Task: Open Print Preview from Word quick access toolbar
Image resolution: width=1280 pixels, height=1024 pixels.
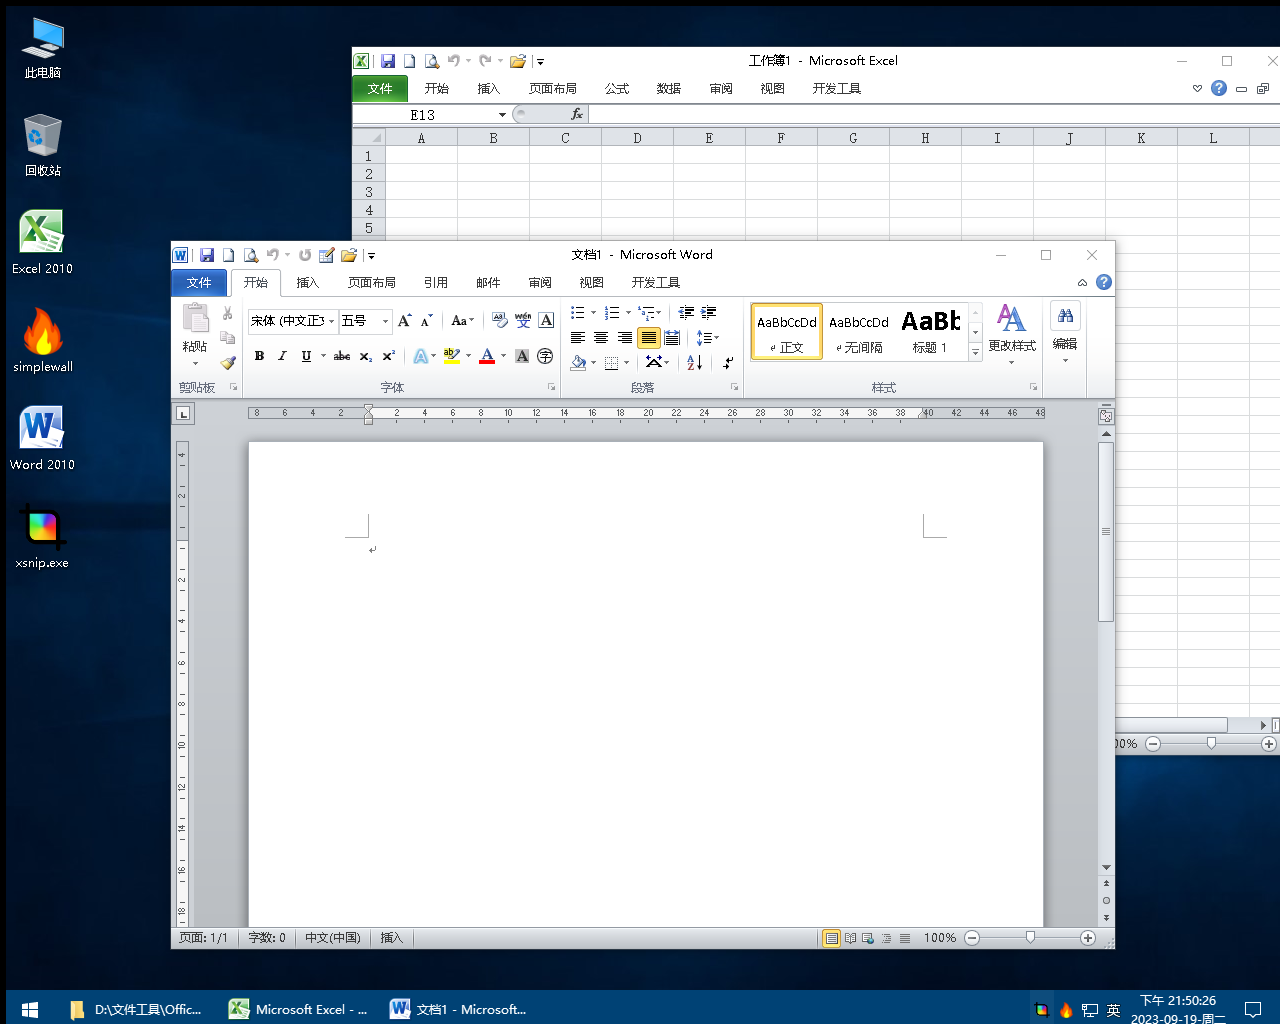Action: 251,255
